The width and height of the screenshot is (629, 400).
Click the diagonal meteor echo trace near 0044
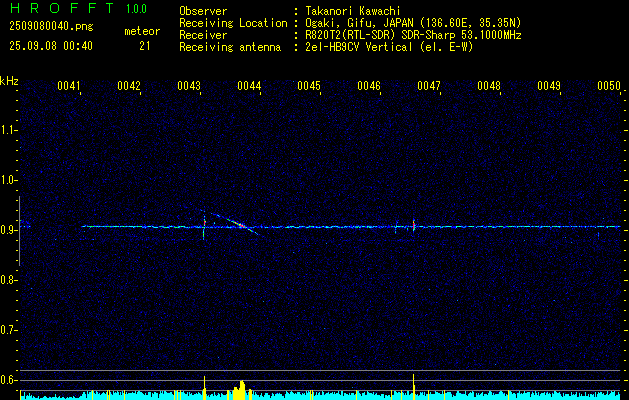tap(235, 223)
